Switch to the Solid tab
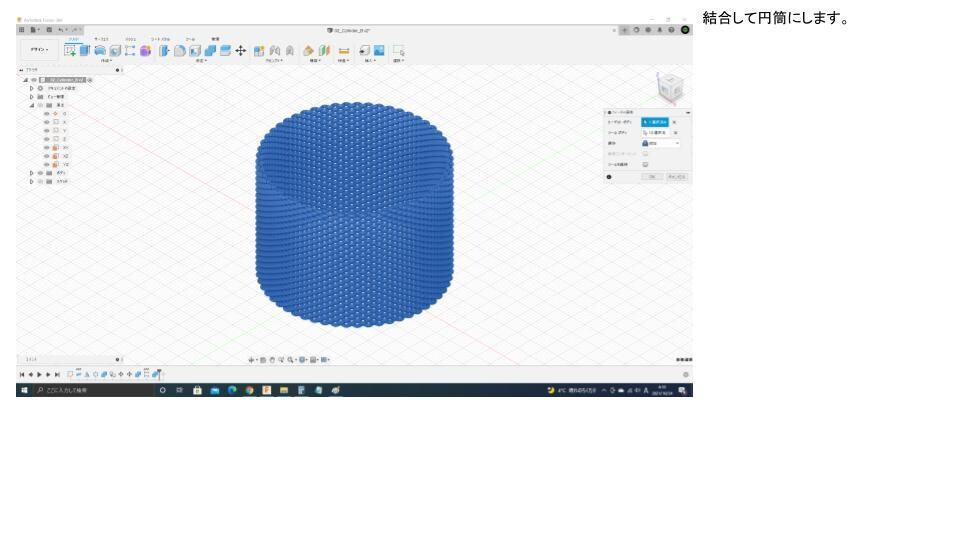The width and height of the screenshot is (960, 540). (73, 39)
